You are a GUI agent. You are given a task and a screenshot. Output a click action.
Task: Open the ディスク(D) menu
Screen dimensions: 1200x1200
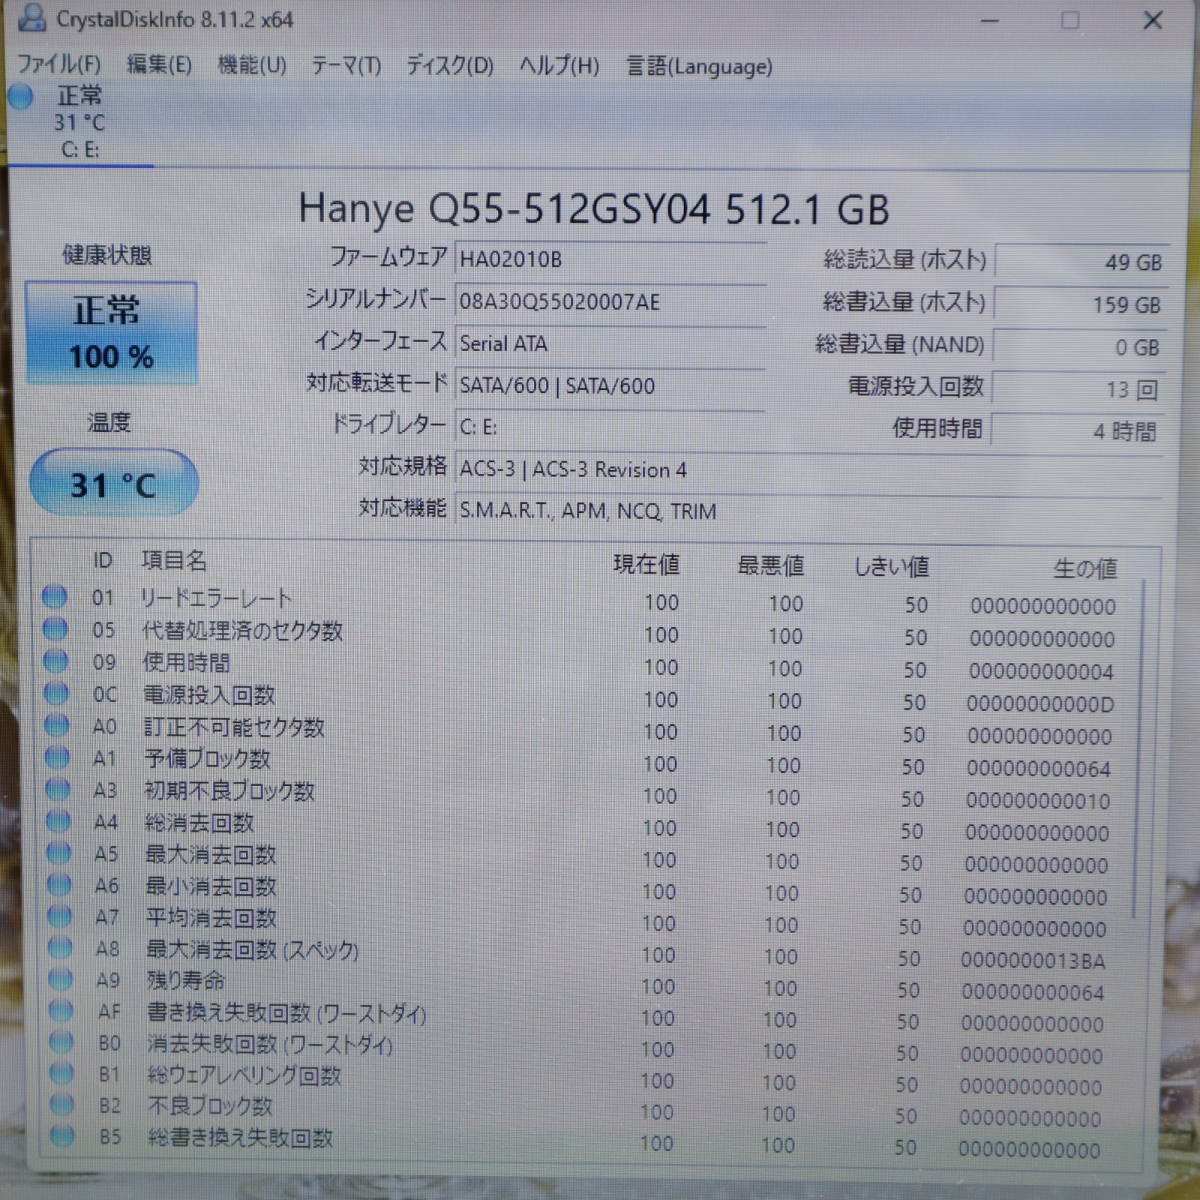(450, 66)
